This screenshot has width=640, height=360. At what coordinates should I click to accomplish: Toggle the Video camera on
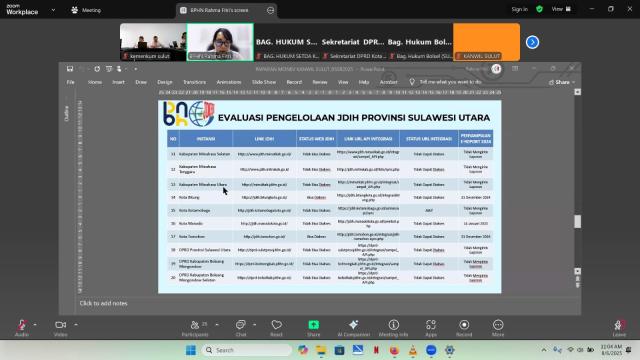point(60,328)
